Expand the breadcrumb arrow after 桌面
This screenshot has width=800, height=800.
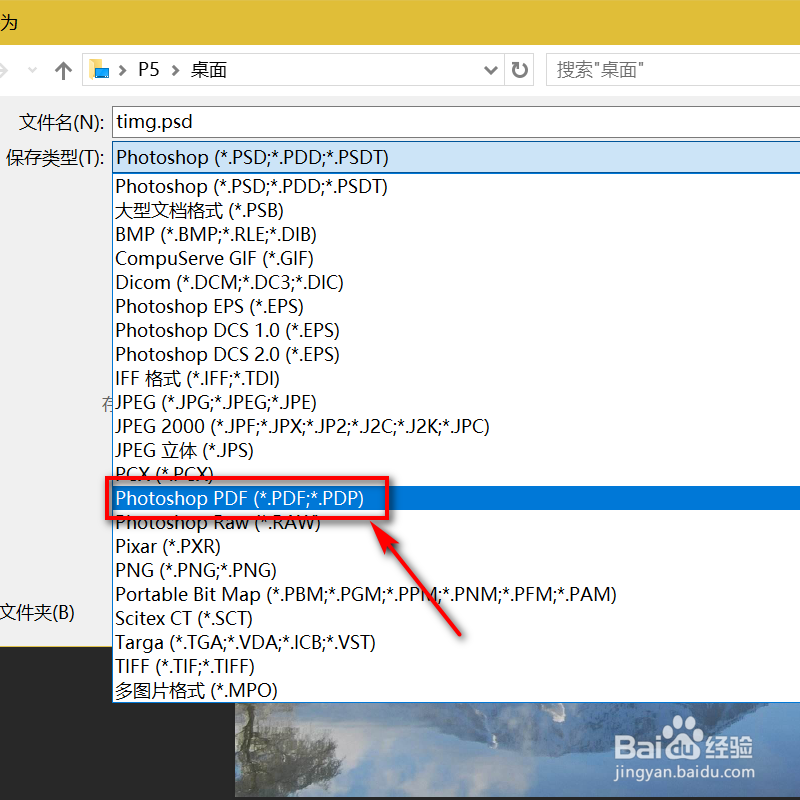tap(240, 70)
